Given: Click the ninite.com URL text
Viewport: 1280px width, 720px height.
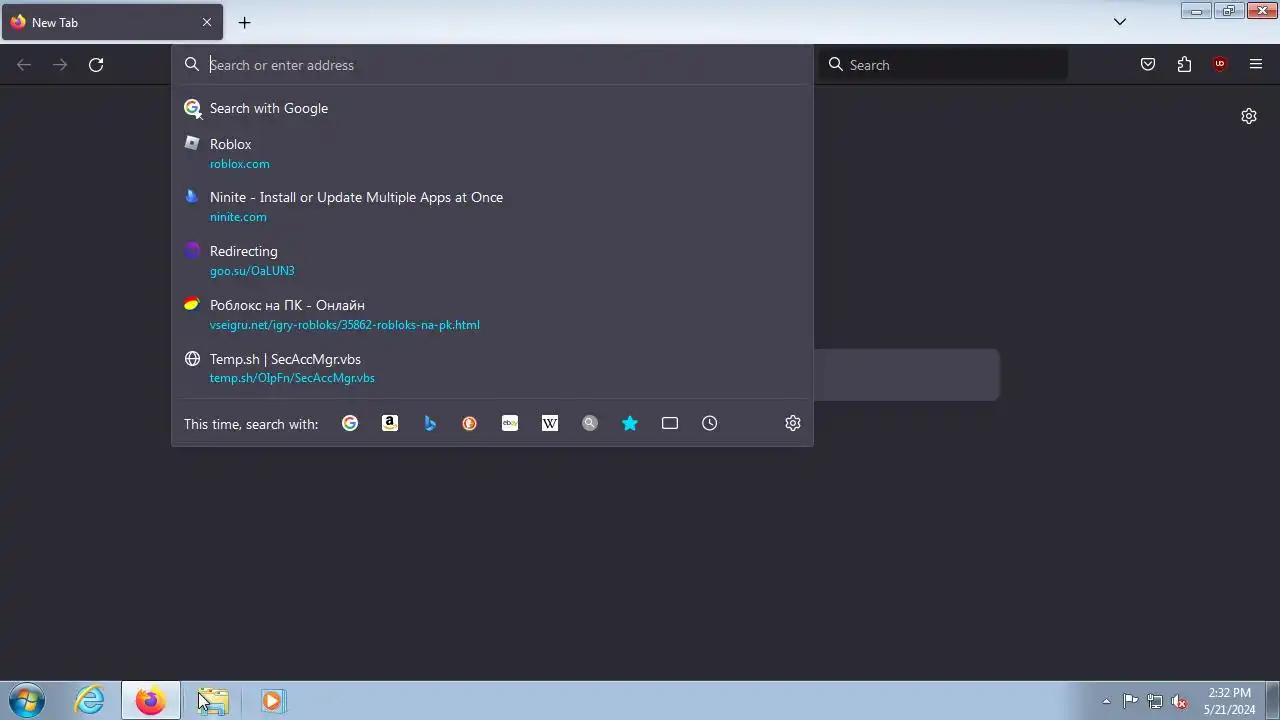Looking at the screenshot, I should click(x=238, y=217).
